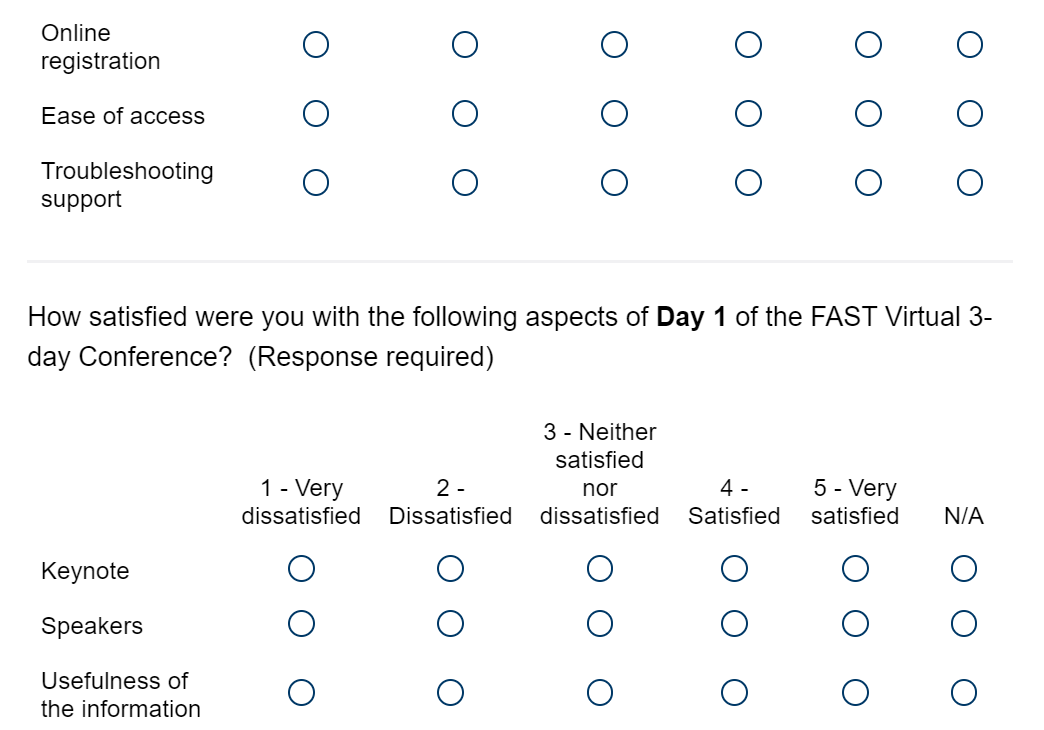The image size is (1044, 730).
Task: Select third radio option for Online registration
Action: click(x=615, y=45)
